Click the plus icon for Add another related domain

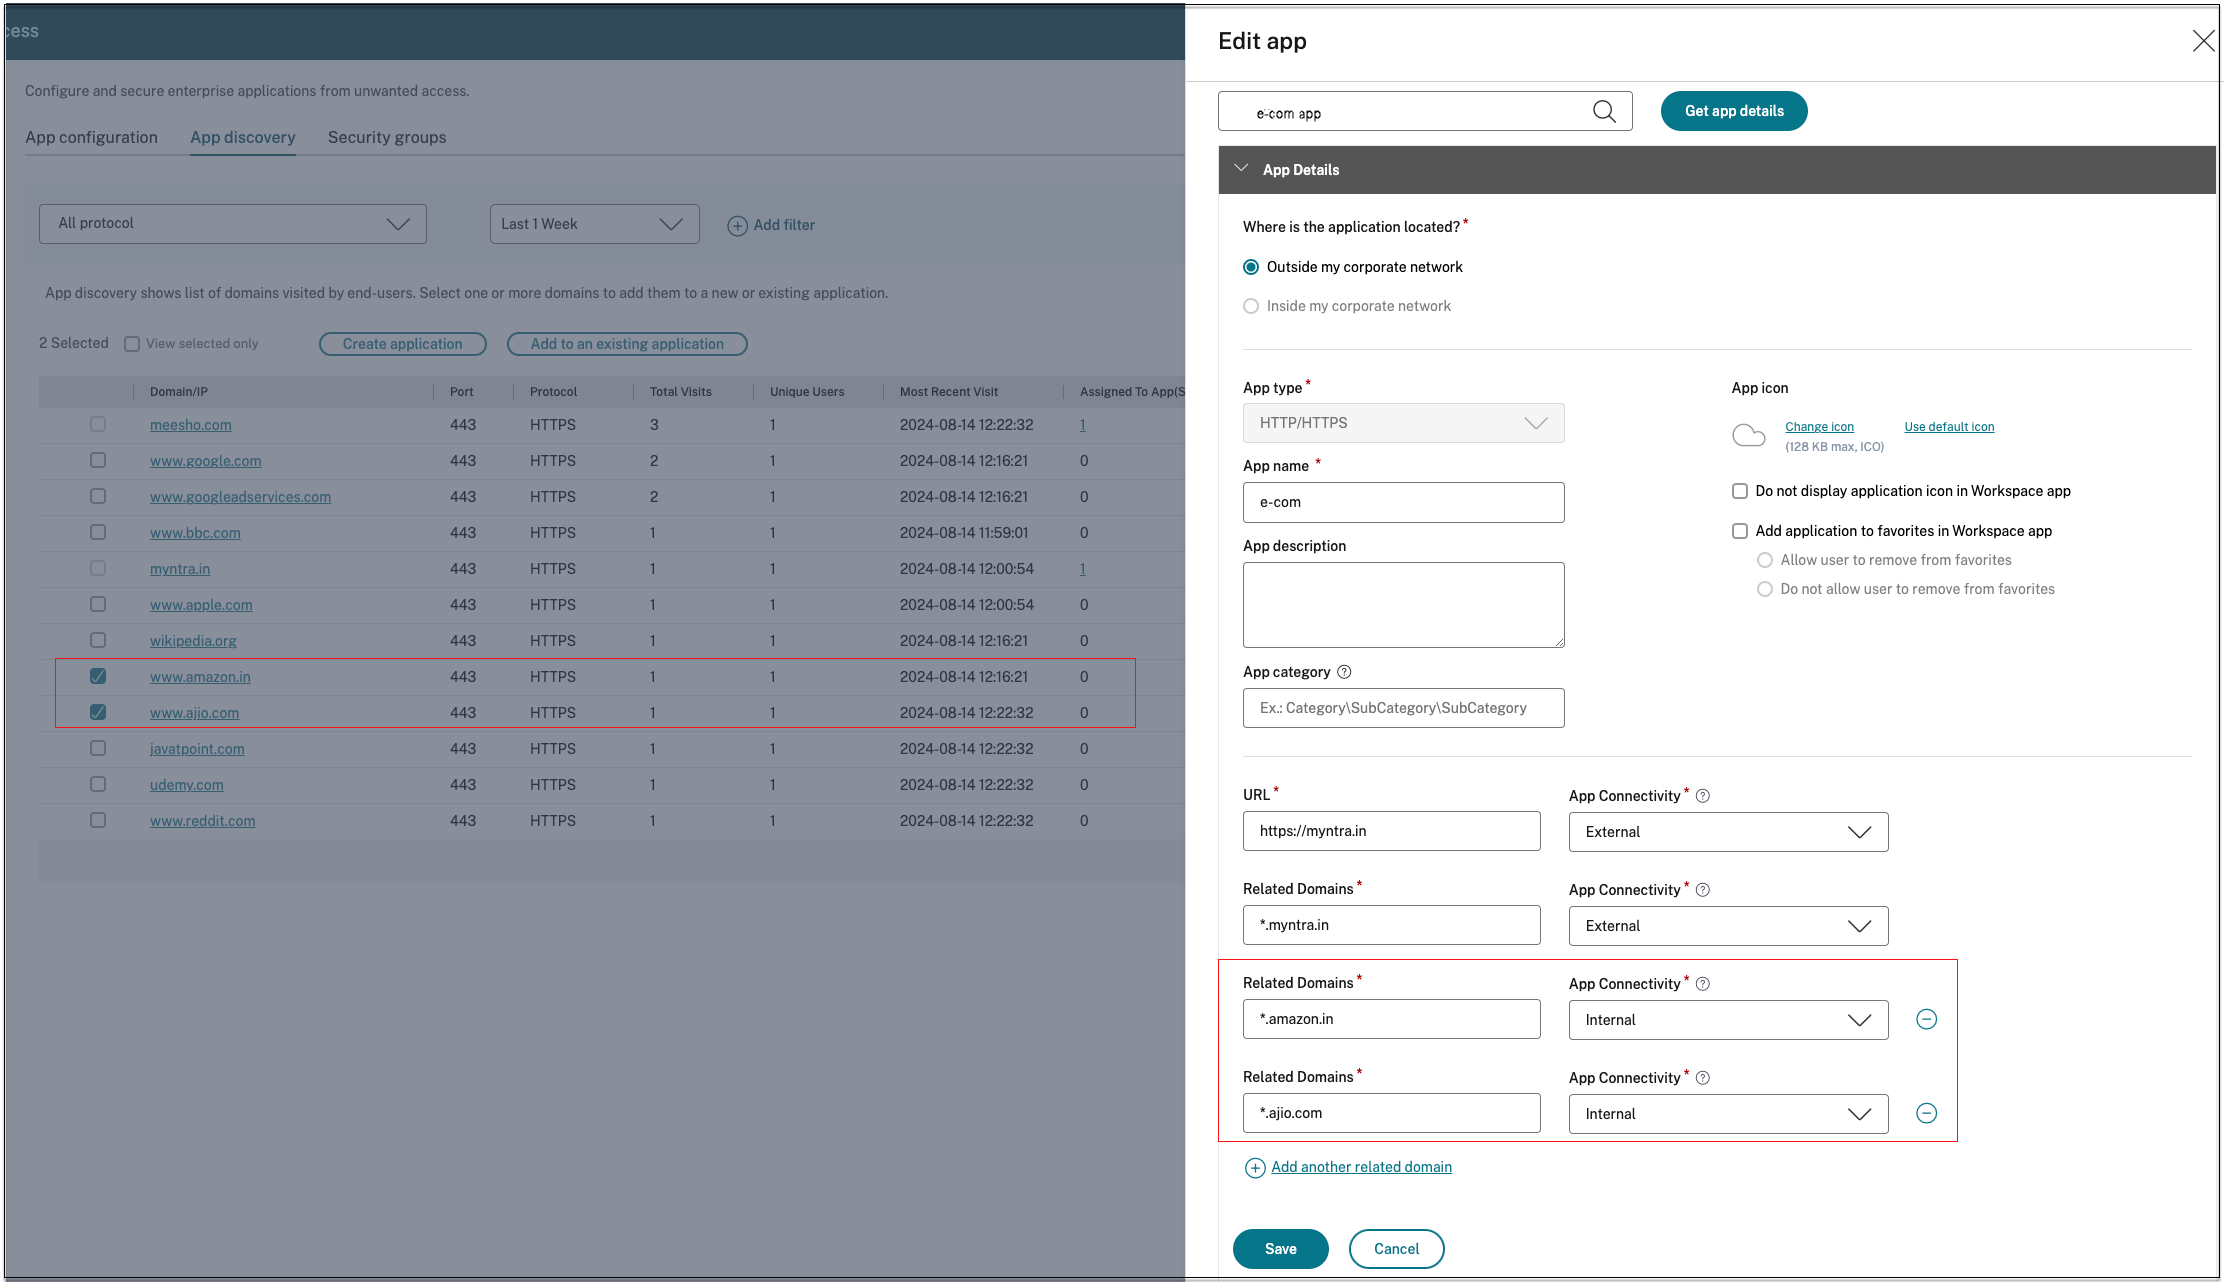[x=1254, y=1168]
